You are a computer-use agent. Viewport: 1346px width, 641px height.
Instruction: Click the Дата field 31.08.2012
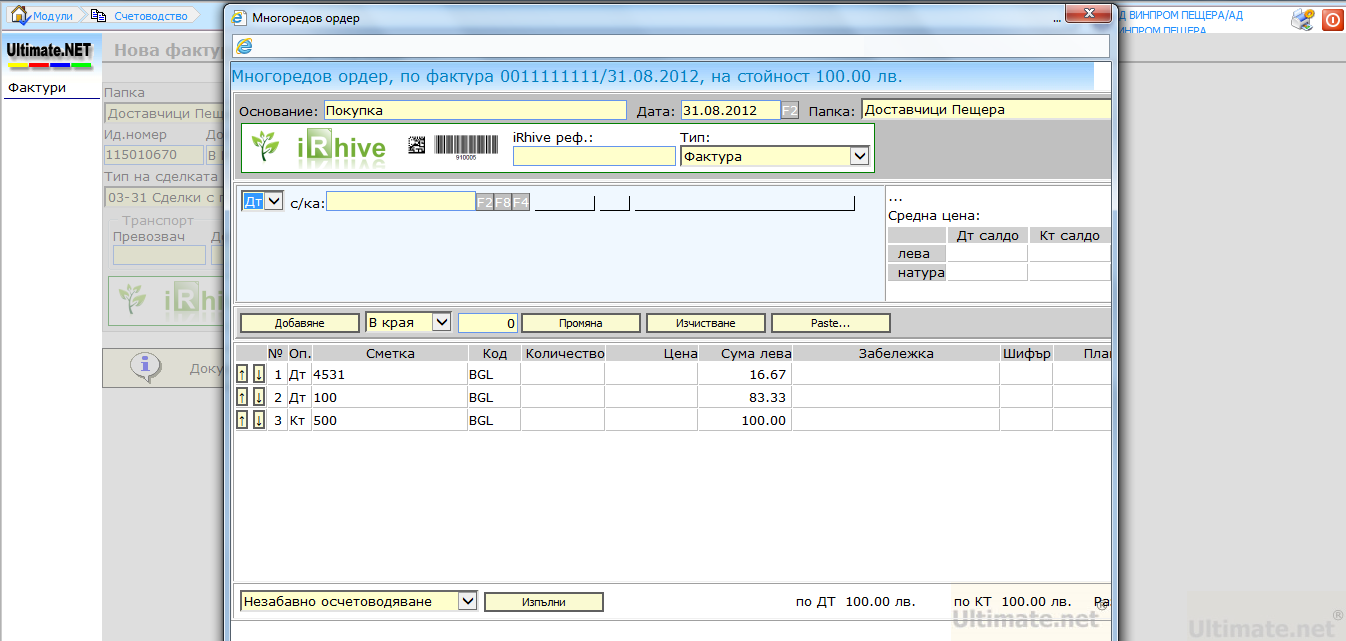[730, 110]
